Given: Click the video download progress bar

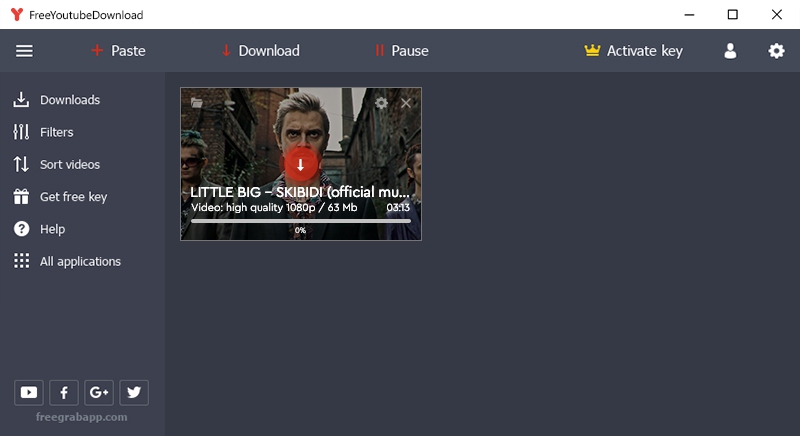Looking at the screenshot, I should pos(301,221).
